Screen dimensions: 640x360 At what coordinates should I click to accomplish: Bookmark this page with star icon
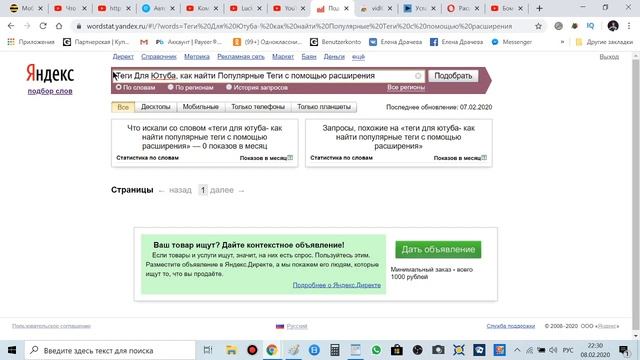point(538,26)
